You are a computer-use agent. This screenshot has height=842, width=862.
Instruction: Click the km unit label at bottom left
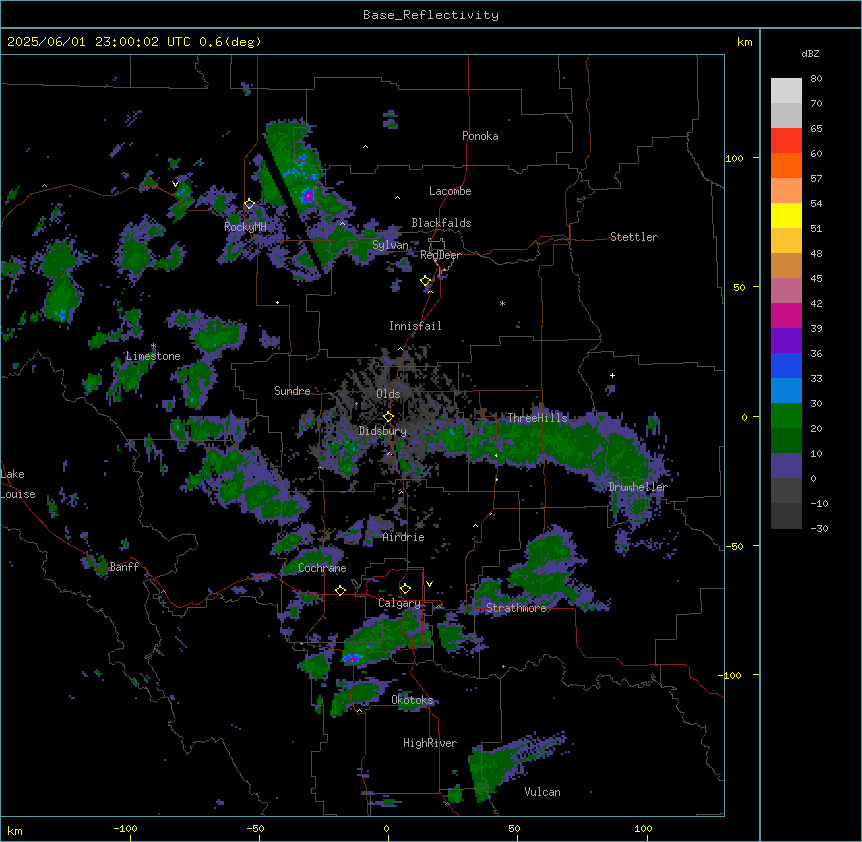[x=15, y=831]
